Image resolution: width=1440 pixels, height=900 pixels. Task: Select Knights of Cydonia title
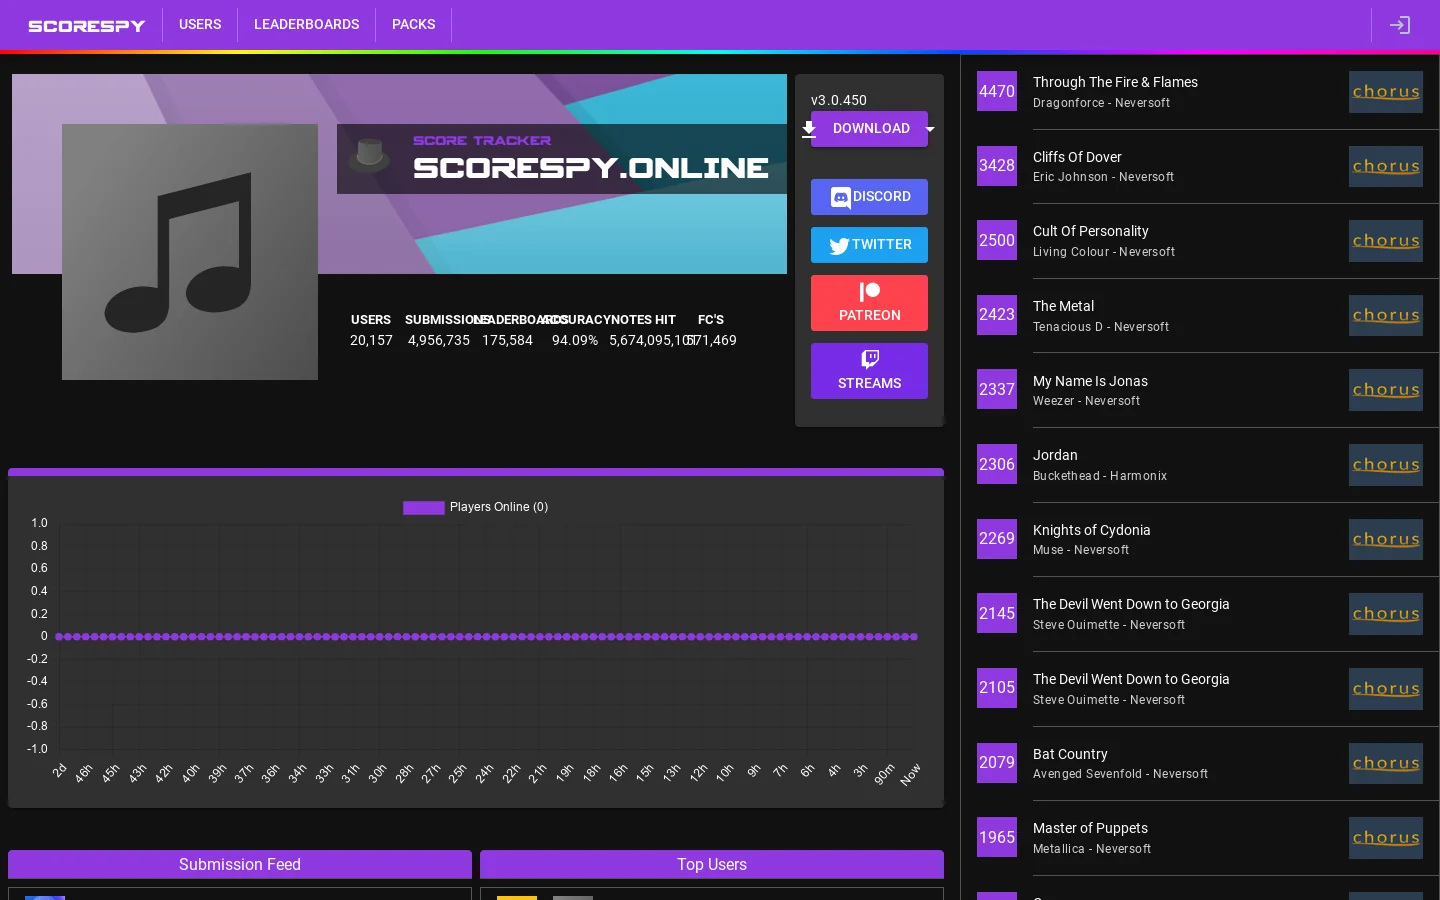click(1091, 530)
